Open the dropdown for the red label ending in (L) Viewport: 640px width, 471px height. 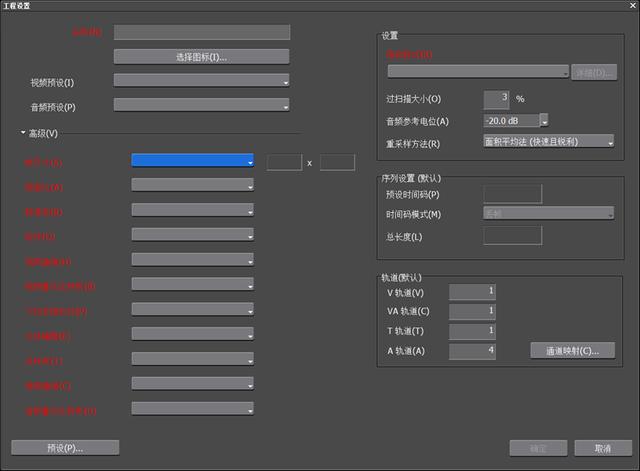pyautogui.click(x=192, y=359)
